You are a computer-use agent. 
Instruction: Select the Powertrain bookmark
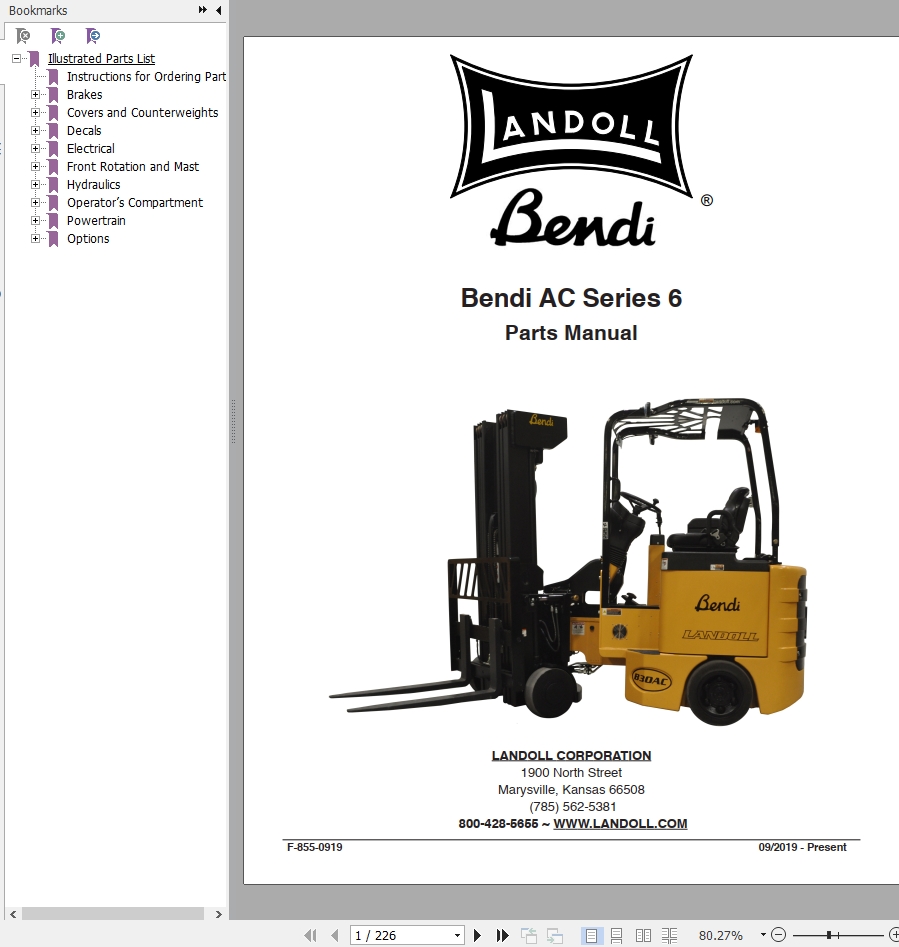96,220
